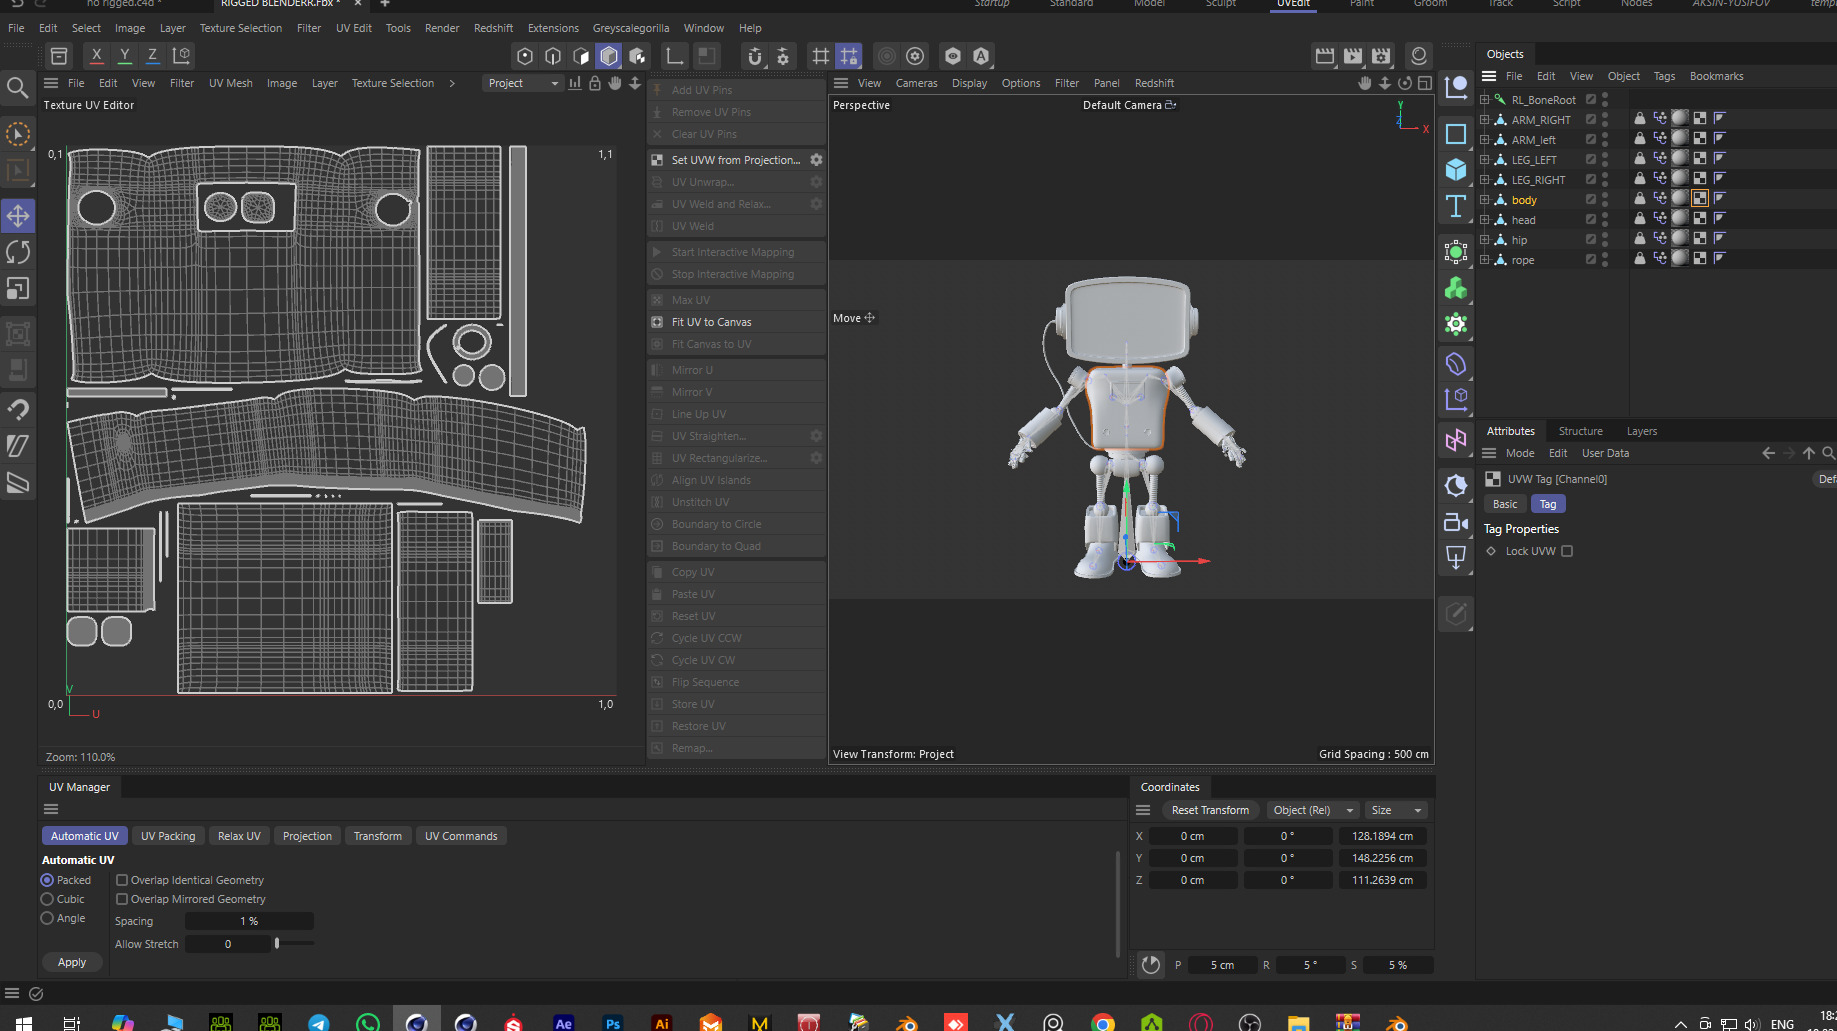The width and height of the screenshot is (1837, 1031).
Task: Switch to Edges mode icon
Action: (553, 56)
